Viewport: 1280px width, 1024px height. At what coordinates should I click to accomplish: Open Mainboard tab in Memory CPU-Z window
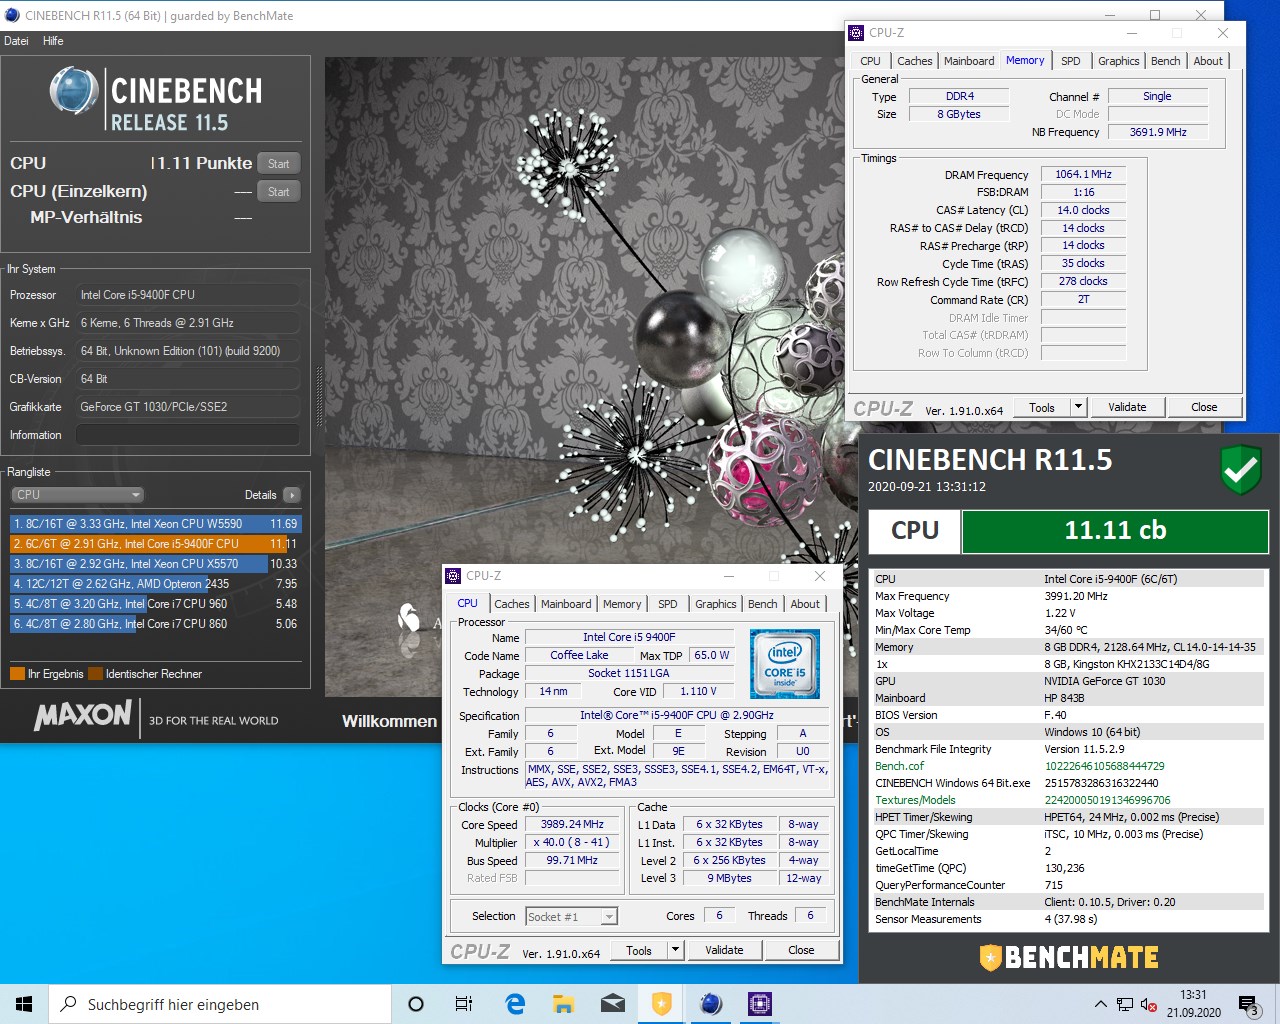pos(969,61)
